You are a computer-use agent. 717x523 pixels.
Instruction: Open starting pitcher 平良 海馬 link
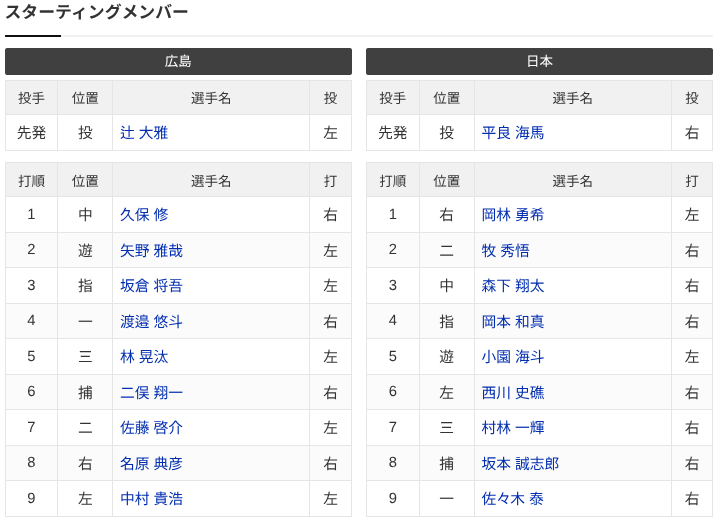(513, 133)
